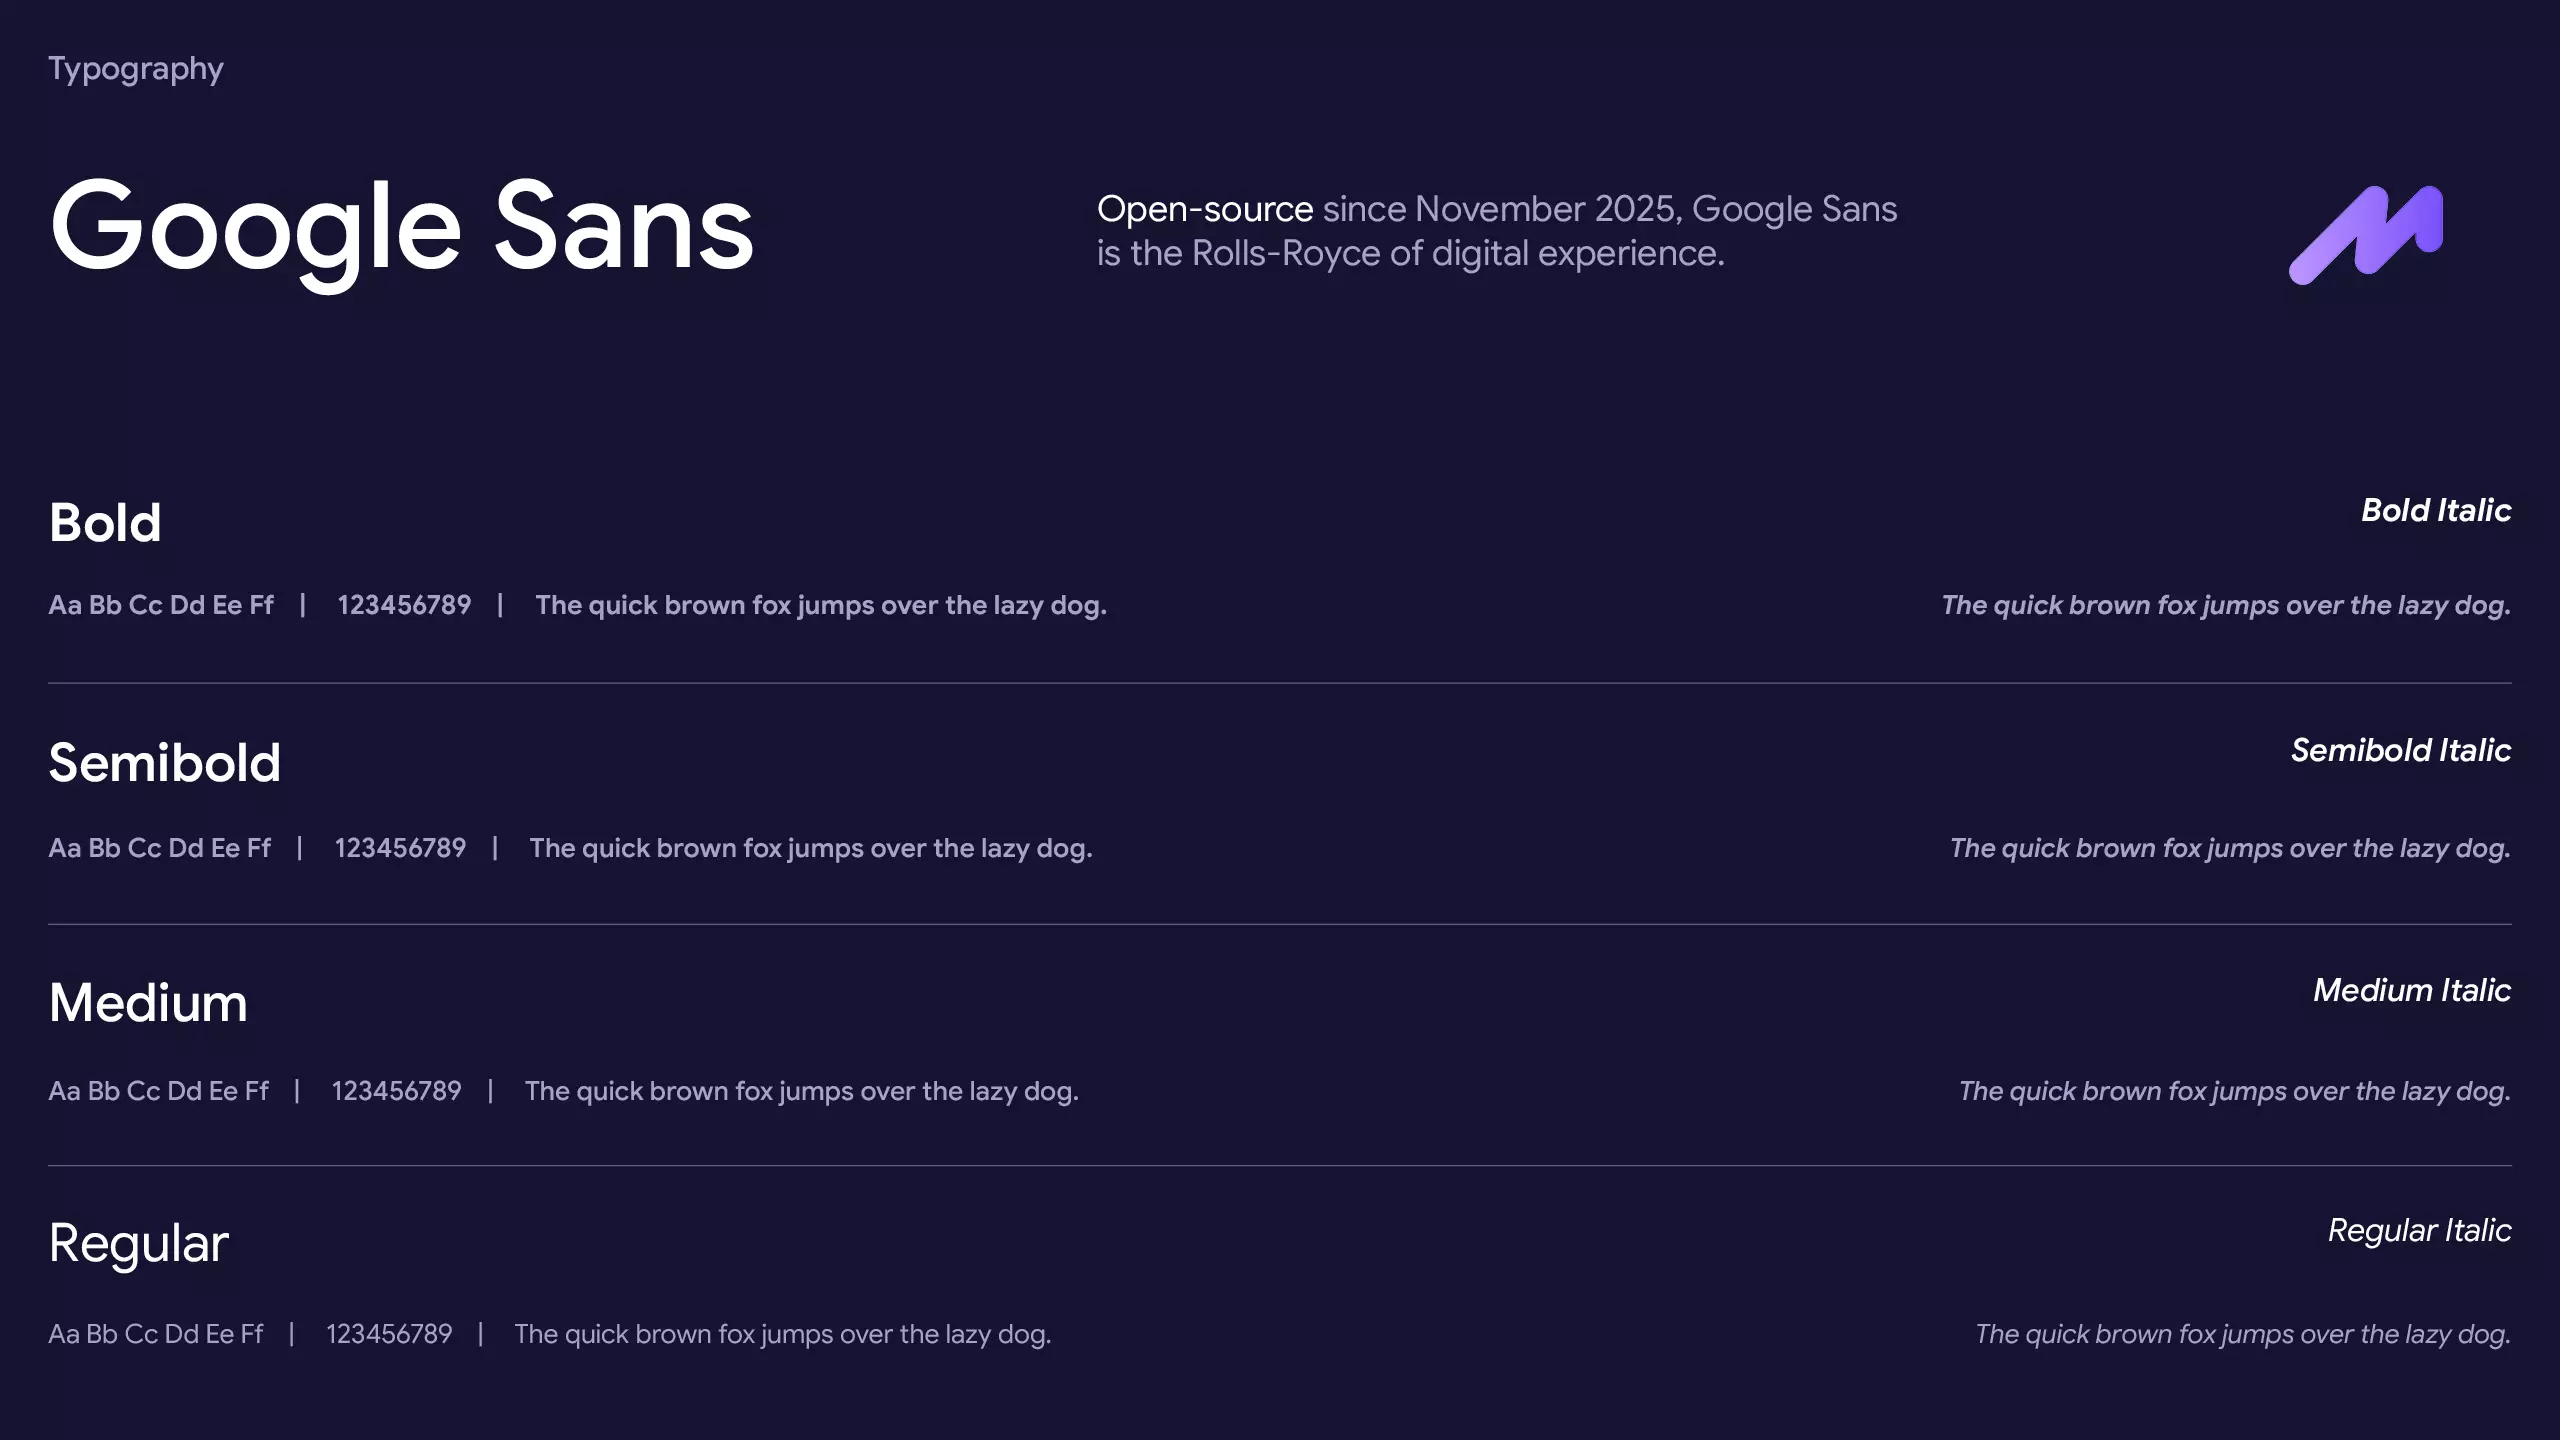The height and width of the screenshot is (1440, 2560).
Task: Click the Rolls-Royce description line
Action: pyautogui.click(x=1410, y=253)
